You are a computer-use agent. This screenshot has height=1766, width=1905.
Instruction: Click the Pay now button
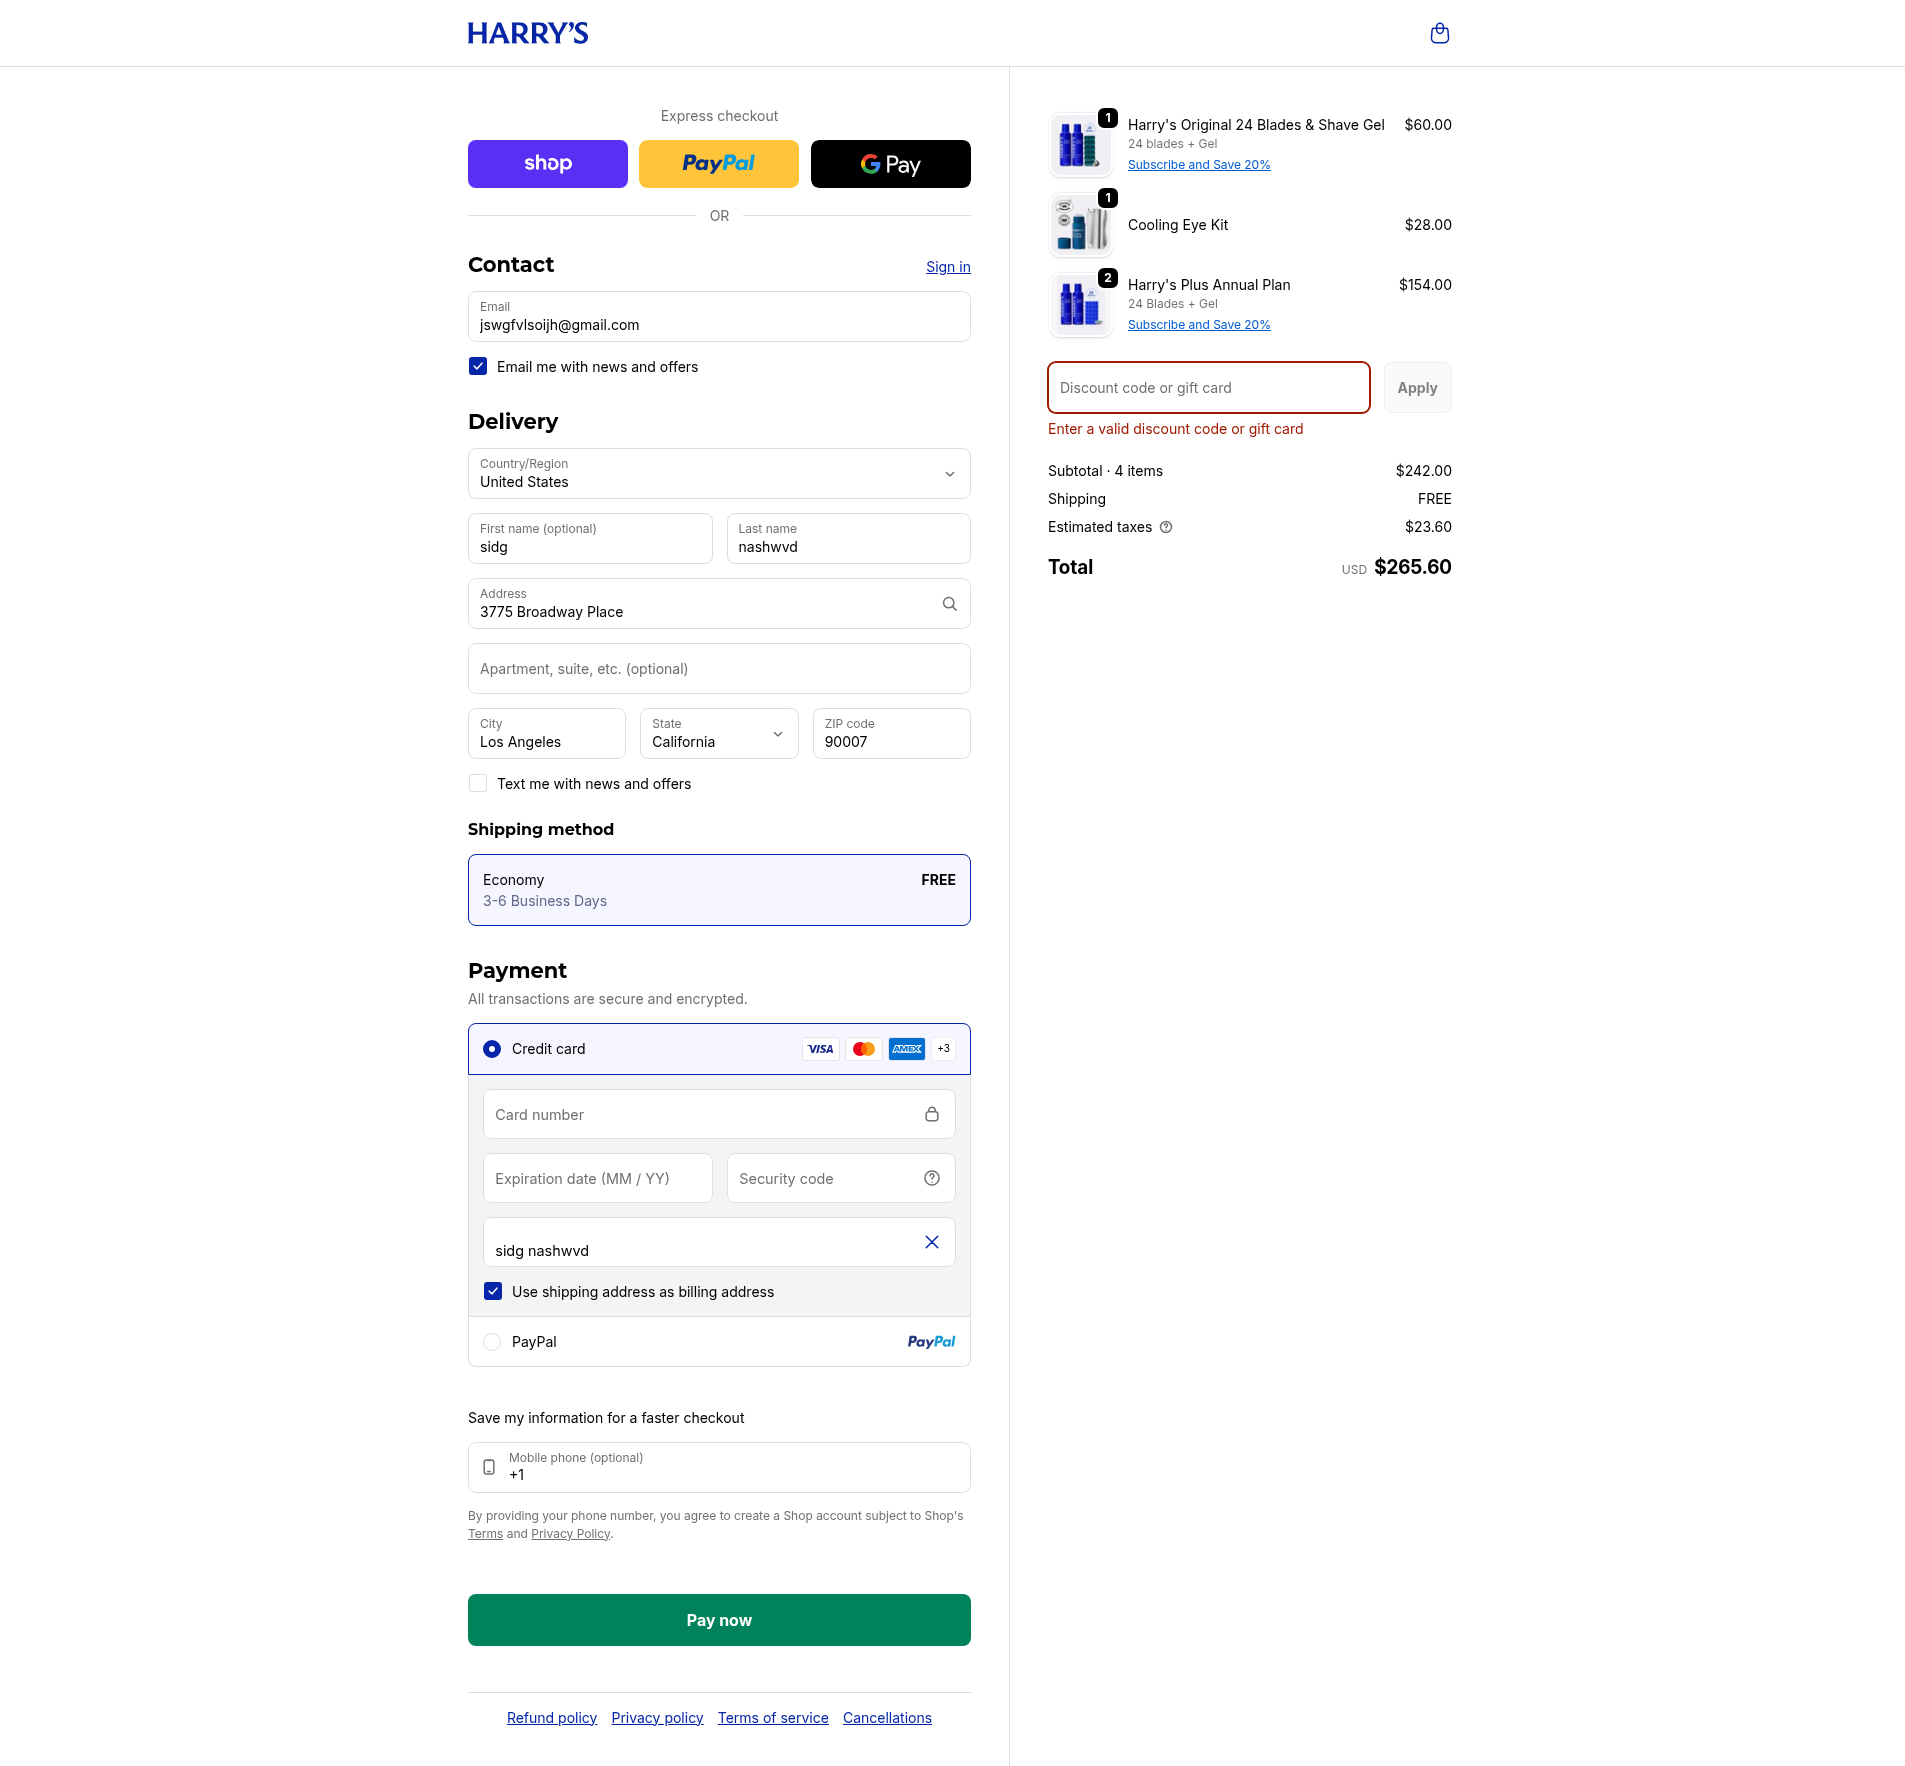tap(719, 1620)
